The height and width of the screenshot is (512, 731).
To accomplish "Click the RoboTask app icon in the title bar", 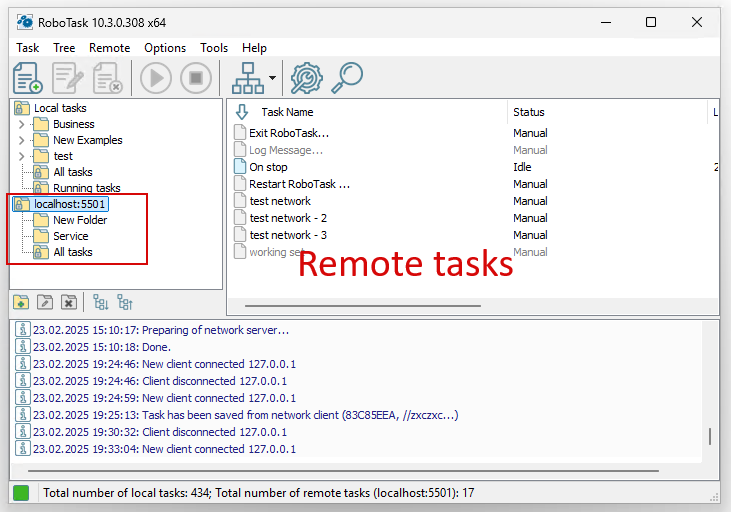I will (25, 22).
